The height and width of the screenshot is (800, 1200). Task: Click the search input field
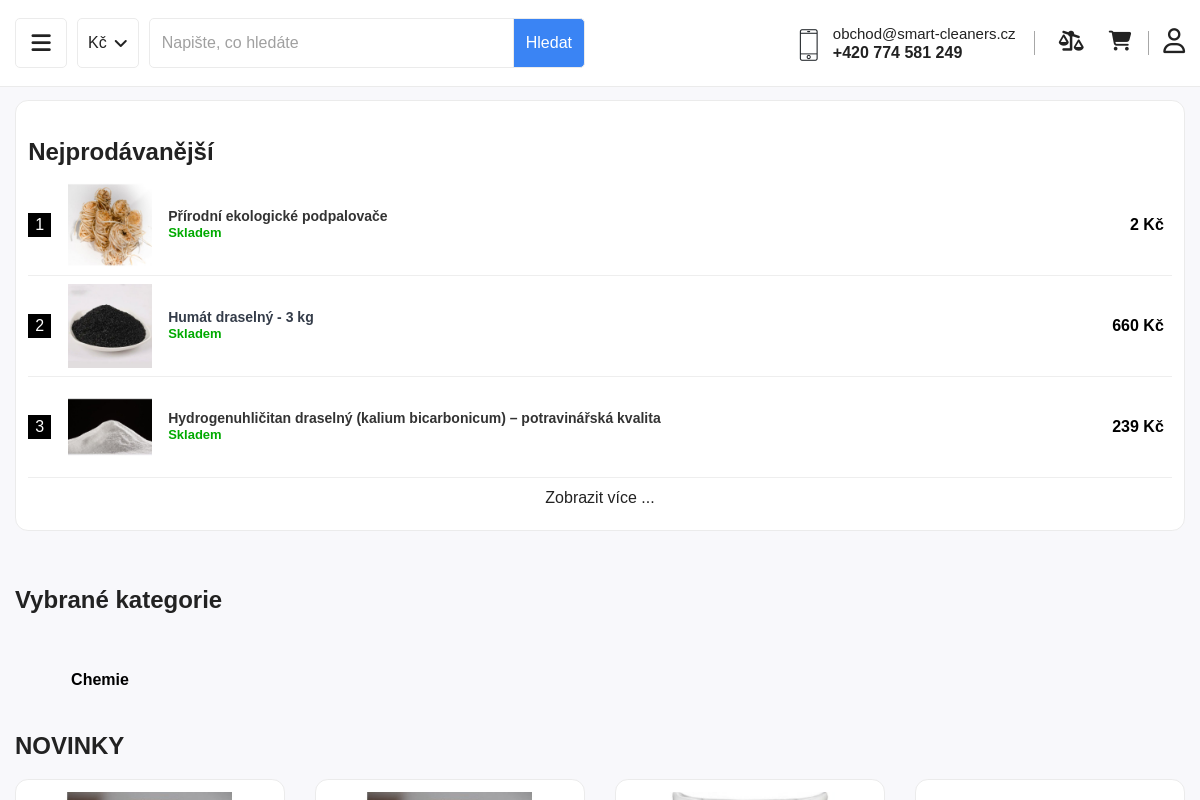point(331,43)
